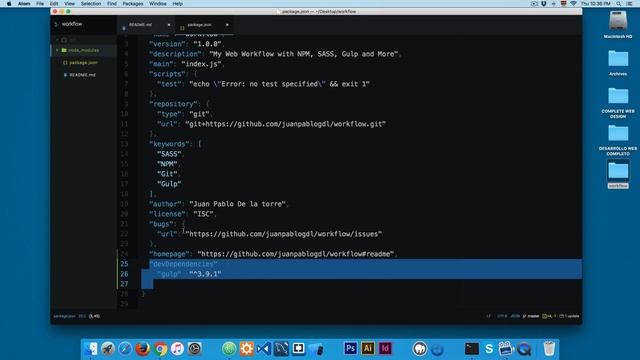Click line number 25 in gutter
The image size is (640, 360).
[124, 264]
